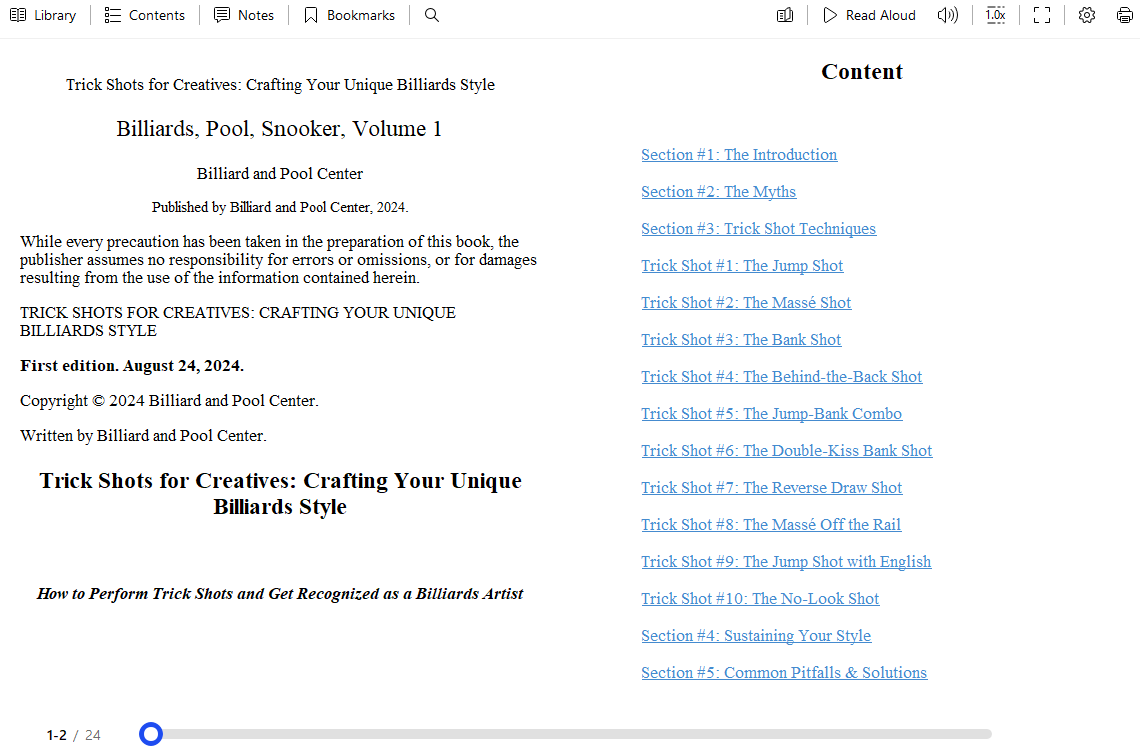Follow Trick Shot #10: The No-Look Shot
Viewport: 1140px width, 753px height.
pos(760,599)
